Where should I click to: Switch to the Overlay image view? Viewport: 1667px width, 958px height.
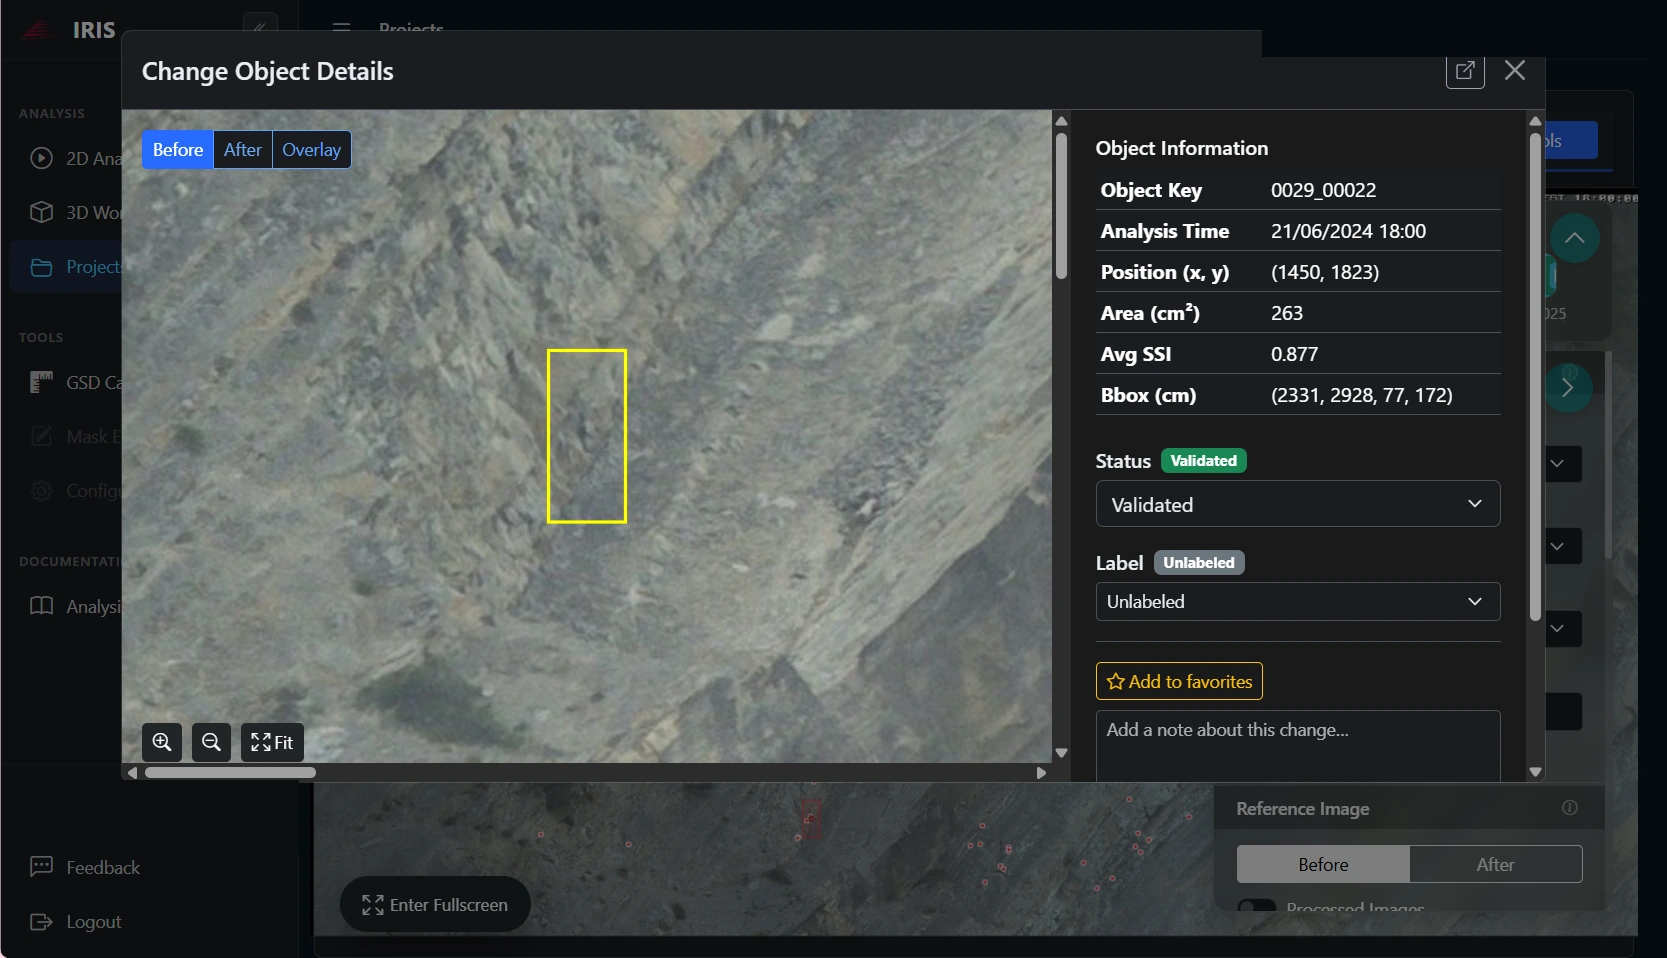click(x=311, y=150)
